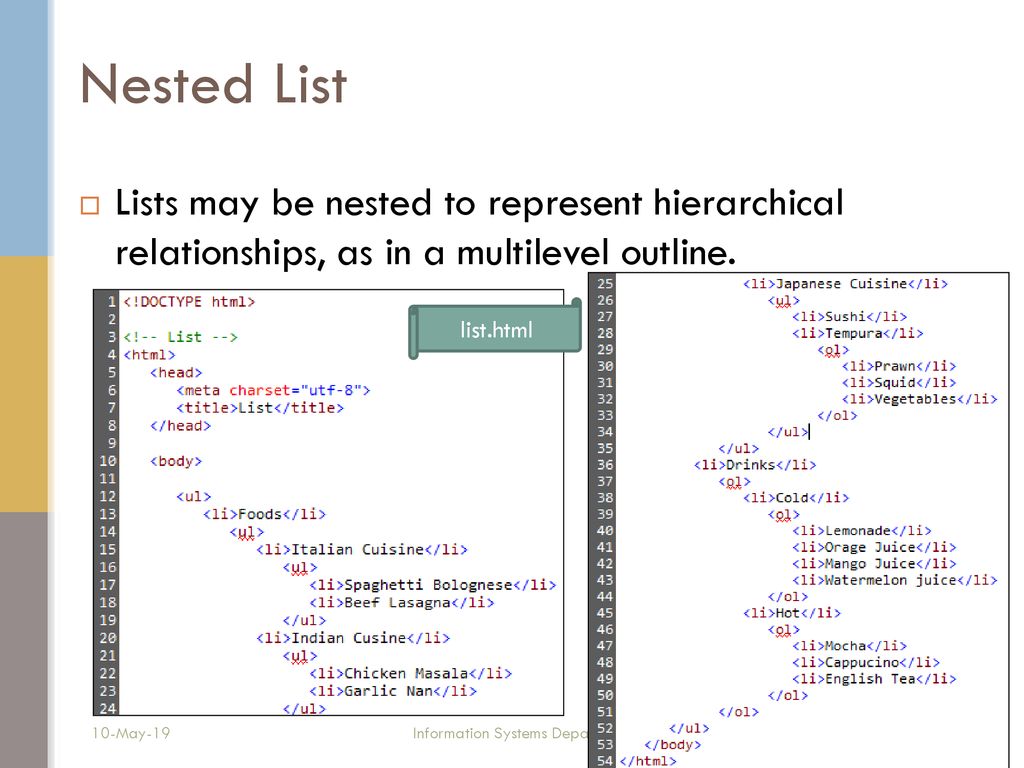Click the "<li>Italian Cuisine</li>" line

362,549
